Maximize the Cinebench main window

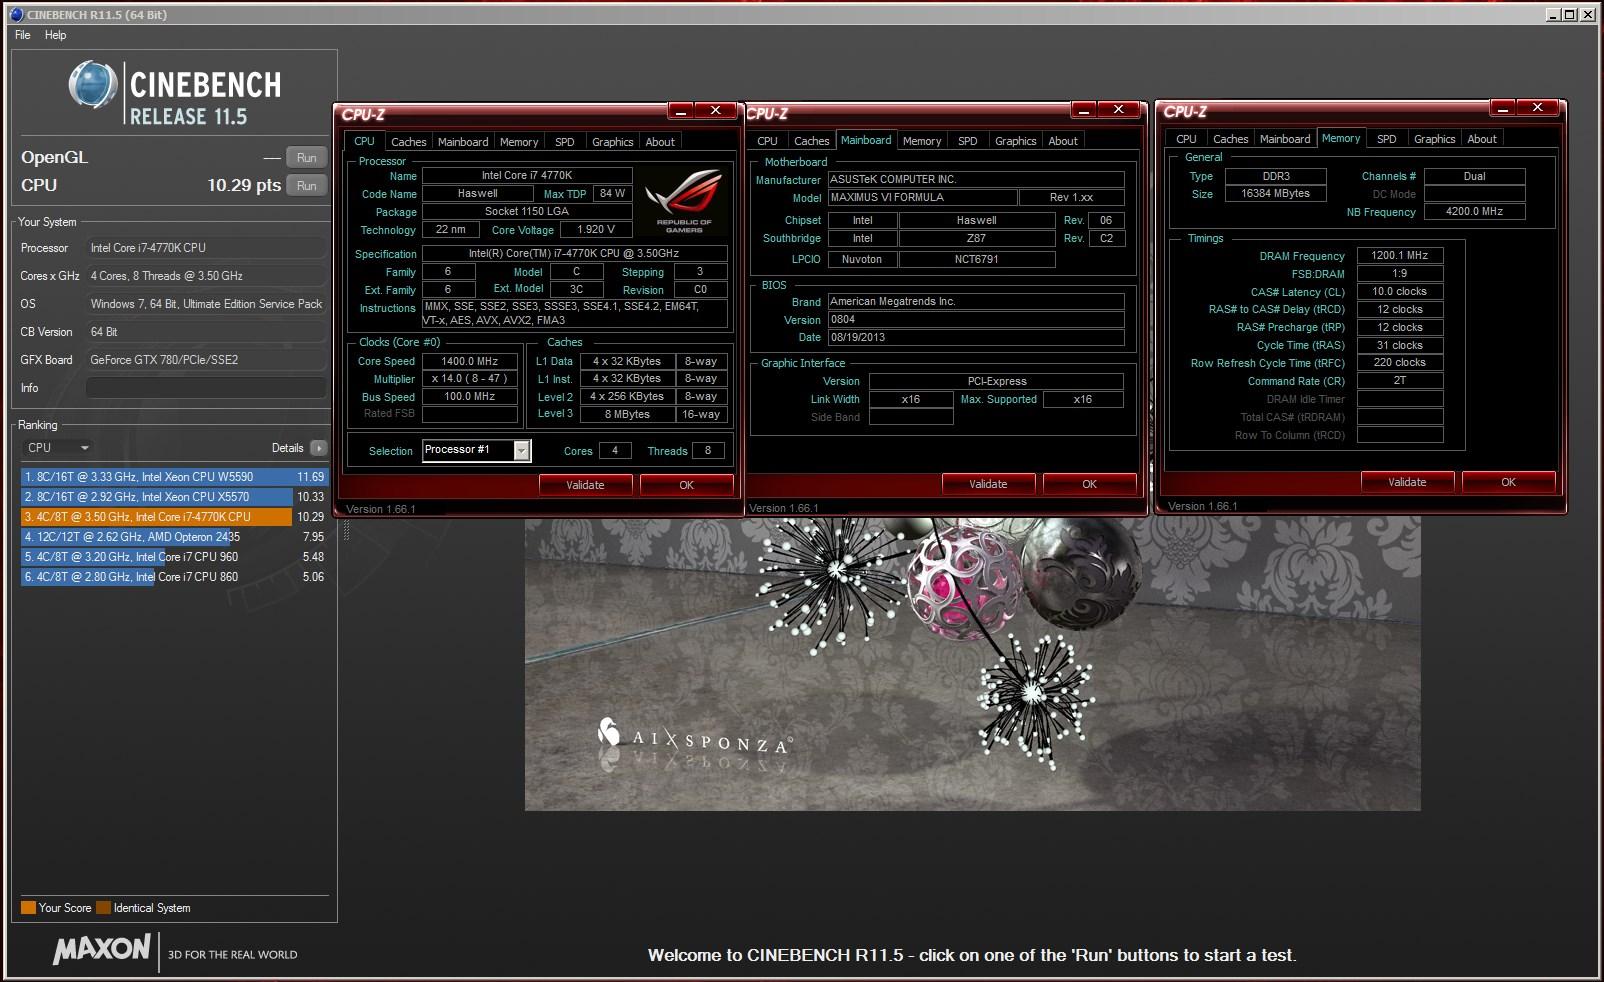[x=1569, y=14]
